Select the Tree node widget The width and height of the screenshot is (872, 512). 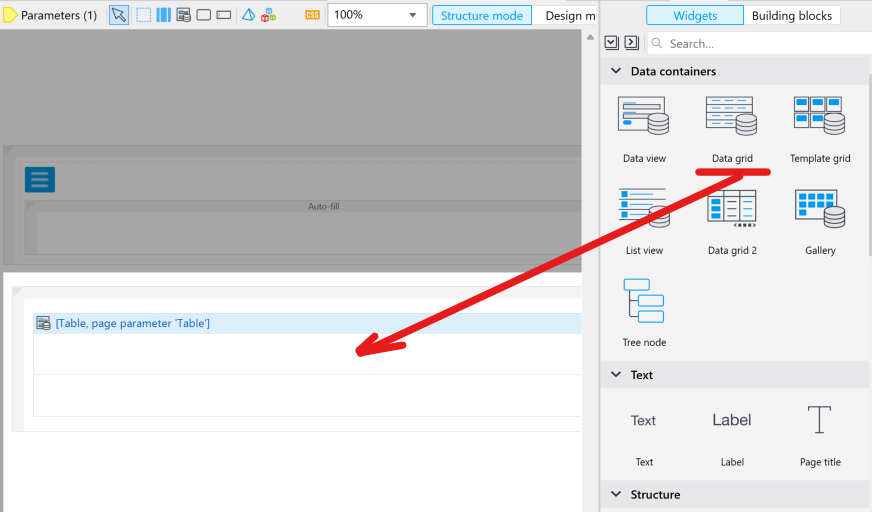(644, 302)
